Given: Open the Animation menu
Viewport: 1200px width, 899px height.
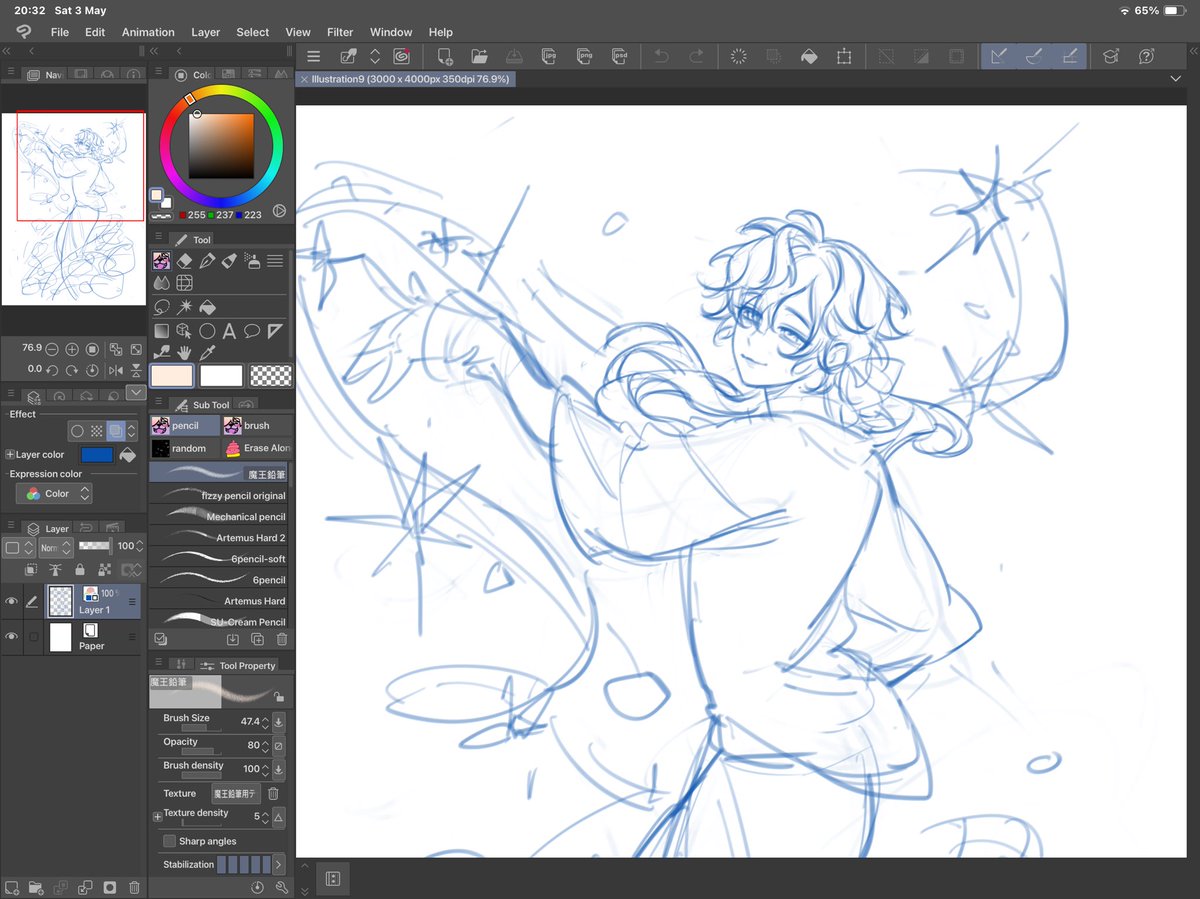Looking at the screenshot, I should pos(148,32).
